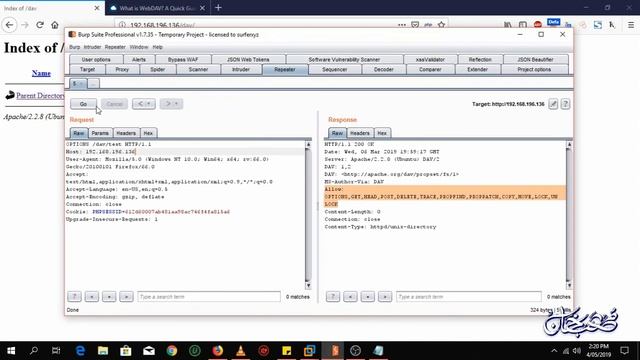Switch to the Bypass WAF tab
Image resolution: width=640 pixels, height=360 pixels.
183,60
